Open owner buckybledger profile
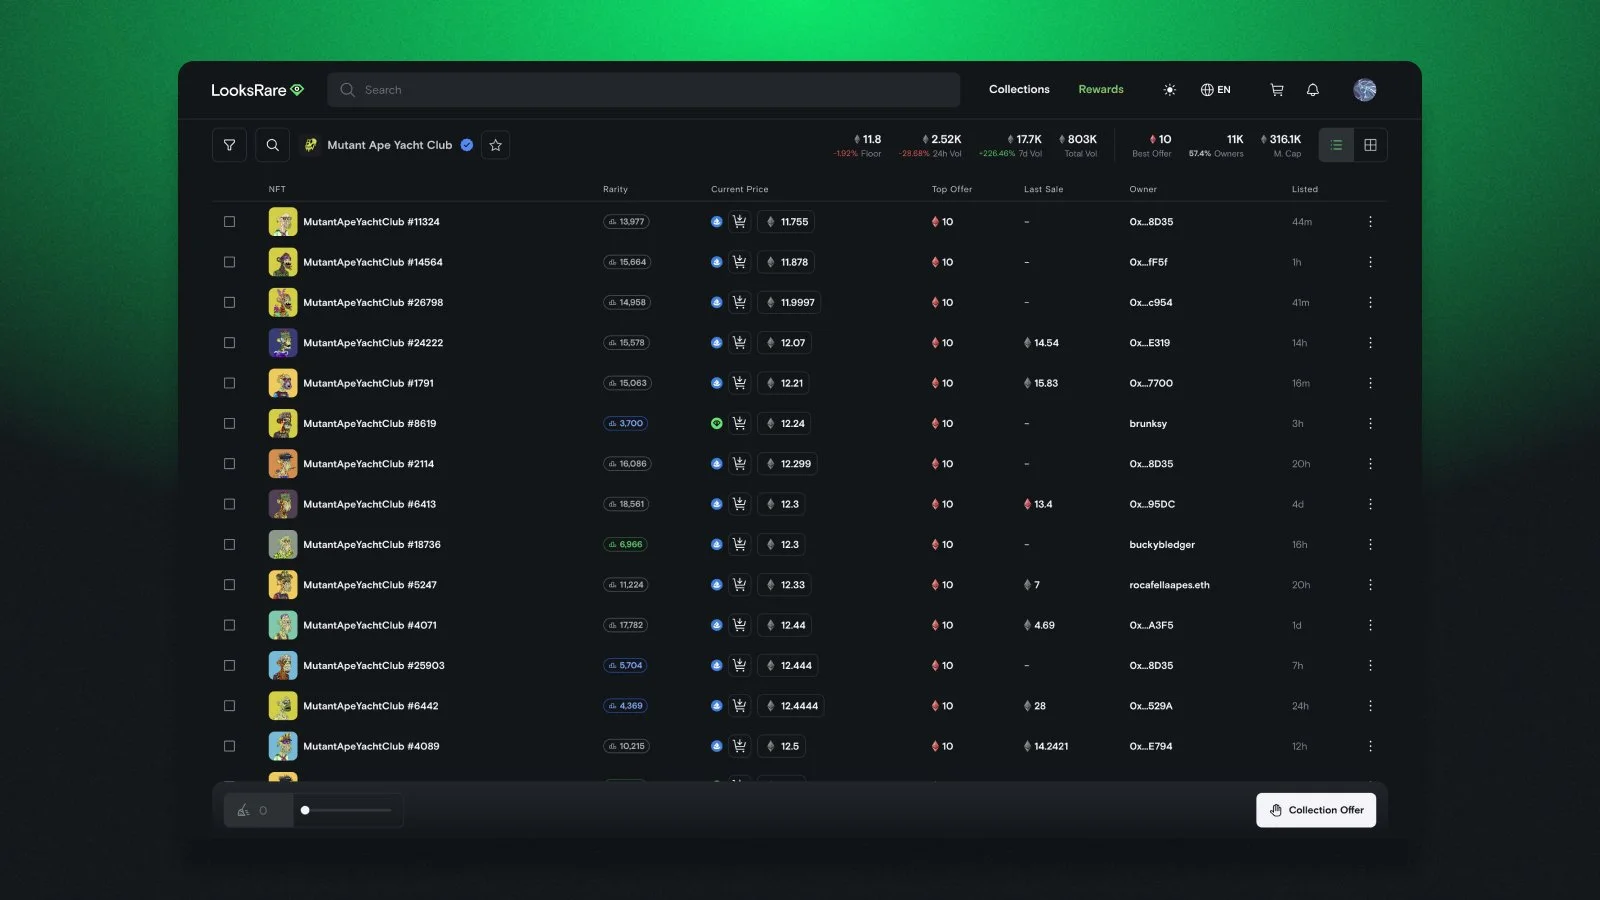Viewport: 1600px width, 900px height. pos(1162,545)
